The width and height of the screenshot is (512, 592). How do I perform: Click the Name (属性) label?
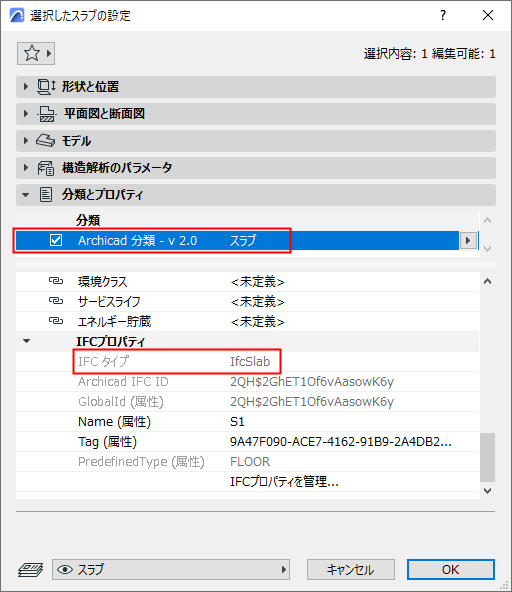click(114, 422)
